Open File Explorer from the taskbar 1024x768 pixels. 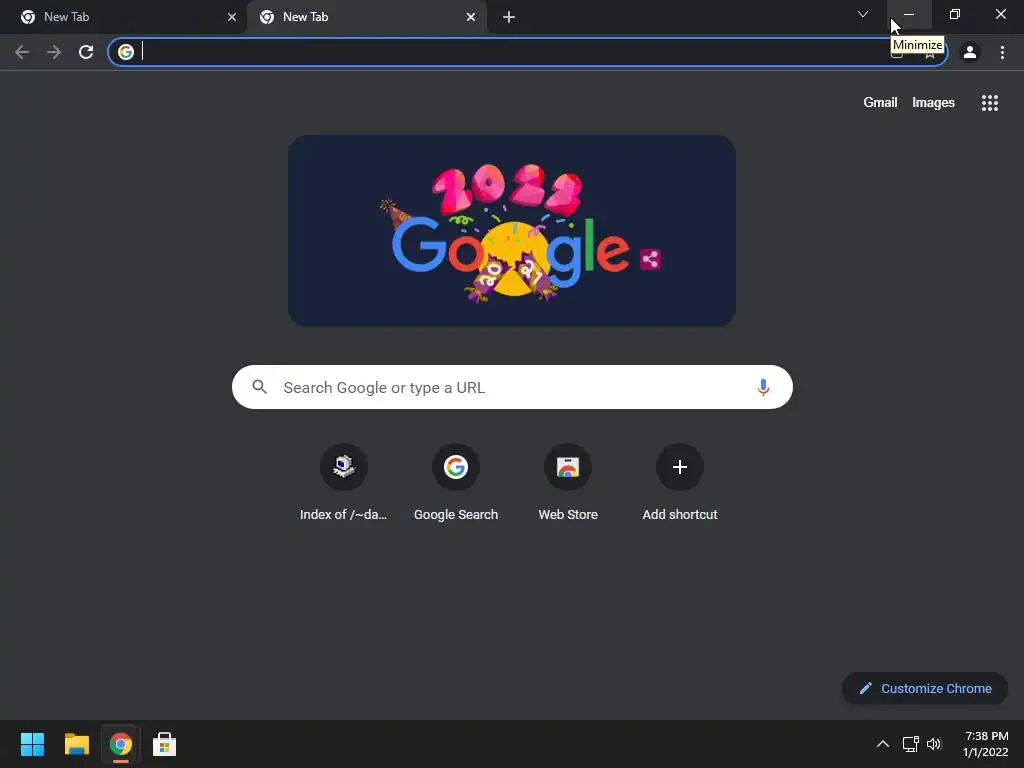click(76, 744)
